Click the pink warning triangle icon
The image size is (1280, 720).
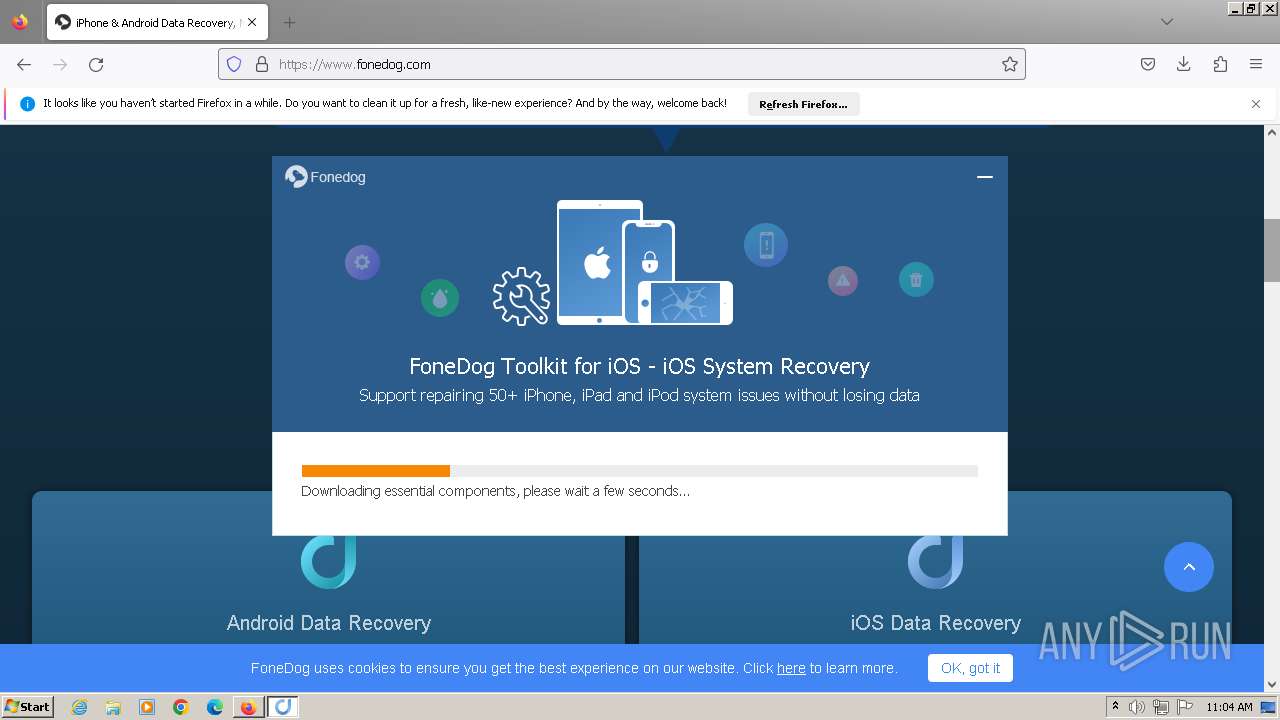tap(843, 280)
